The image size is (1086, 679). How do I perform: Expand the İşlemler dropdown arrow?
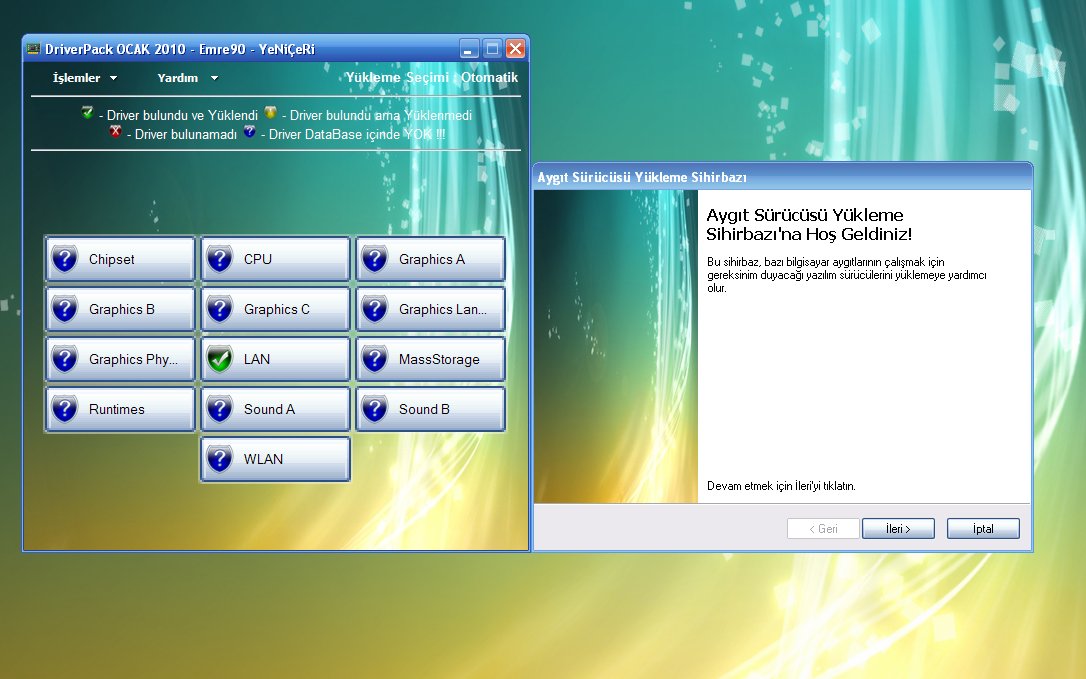(x=113, y=78)
